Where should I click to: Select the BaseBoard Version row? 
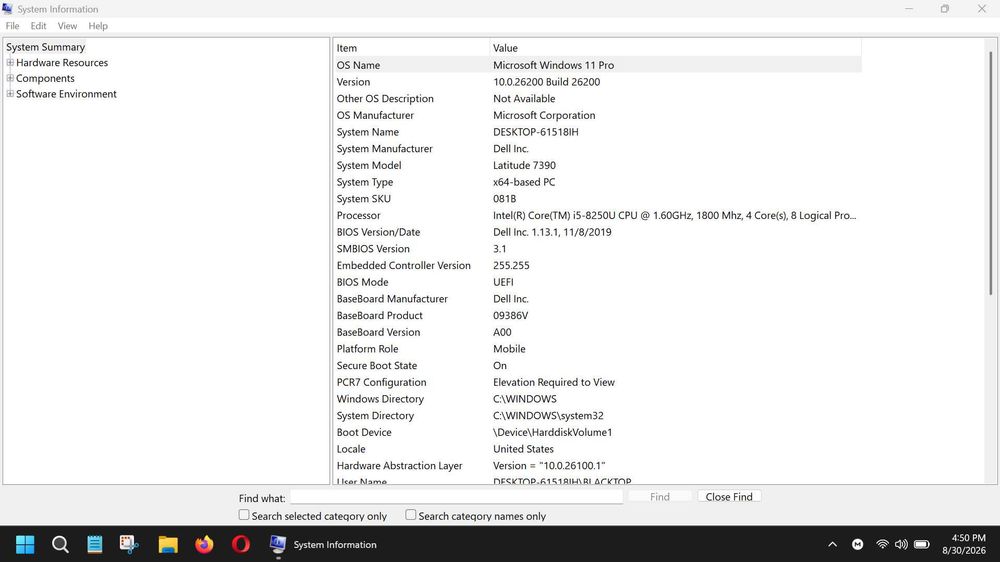point(598,332)
